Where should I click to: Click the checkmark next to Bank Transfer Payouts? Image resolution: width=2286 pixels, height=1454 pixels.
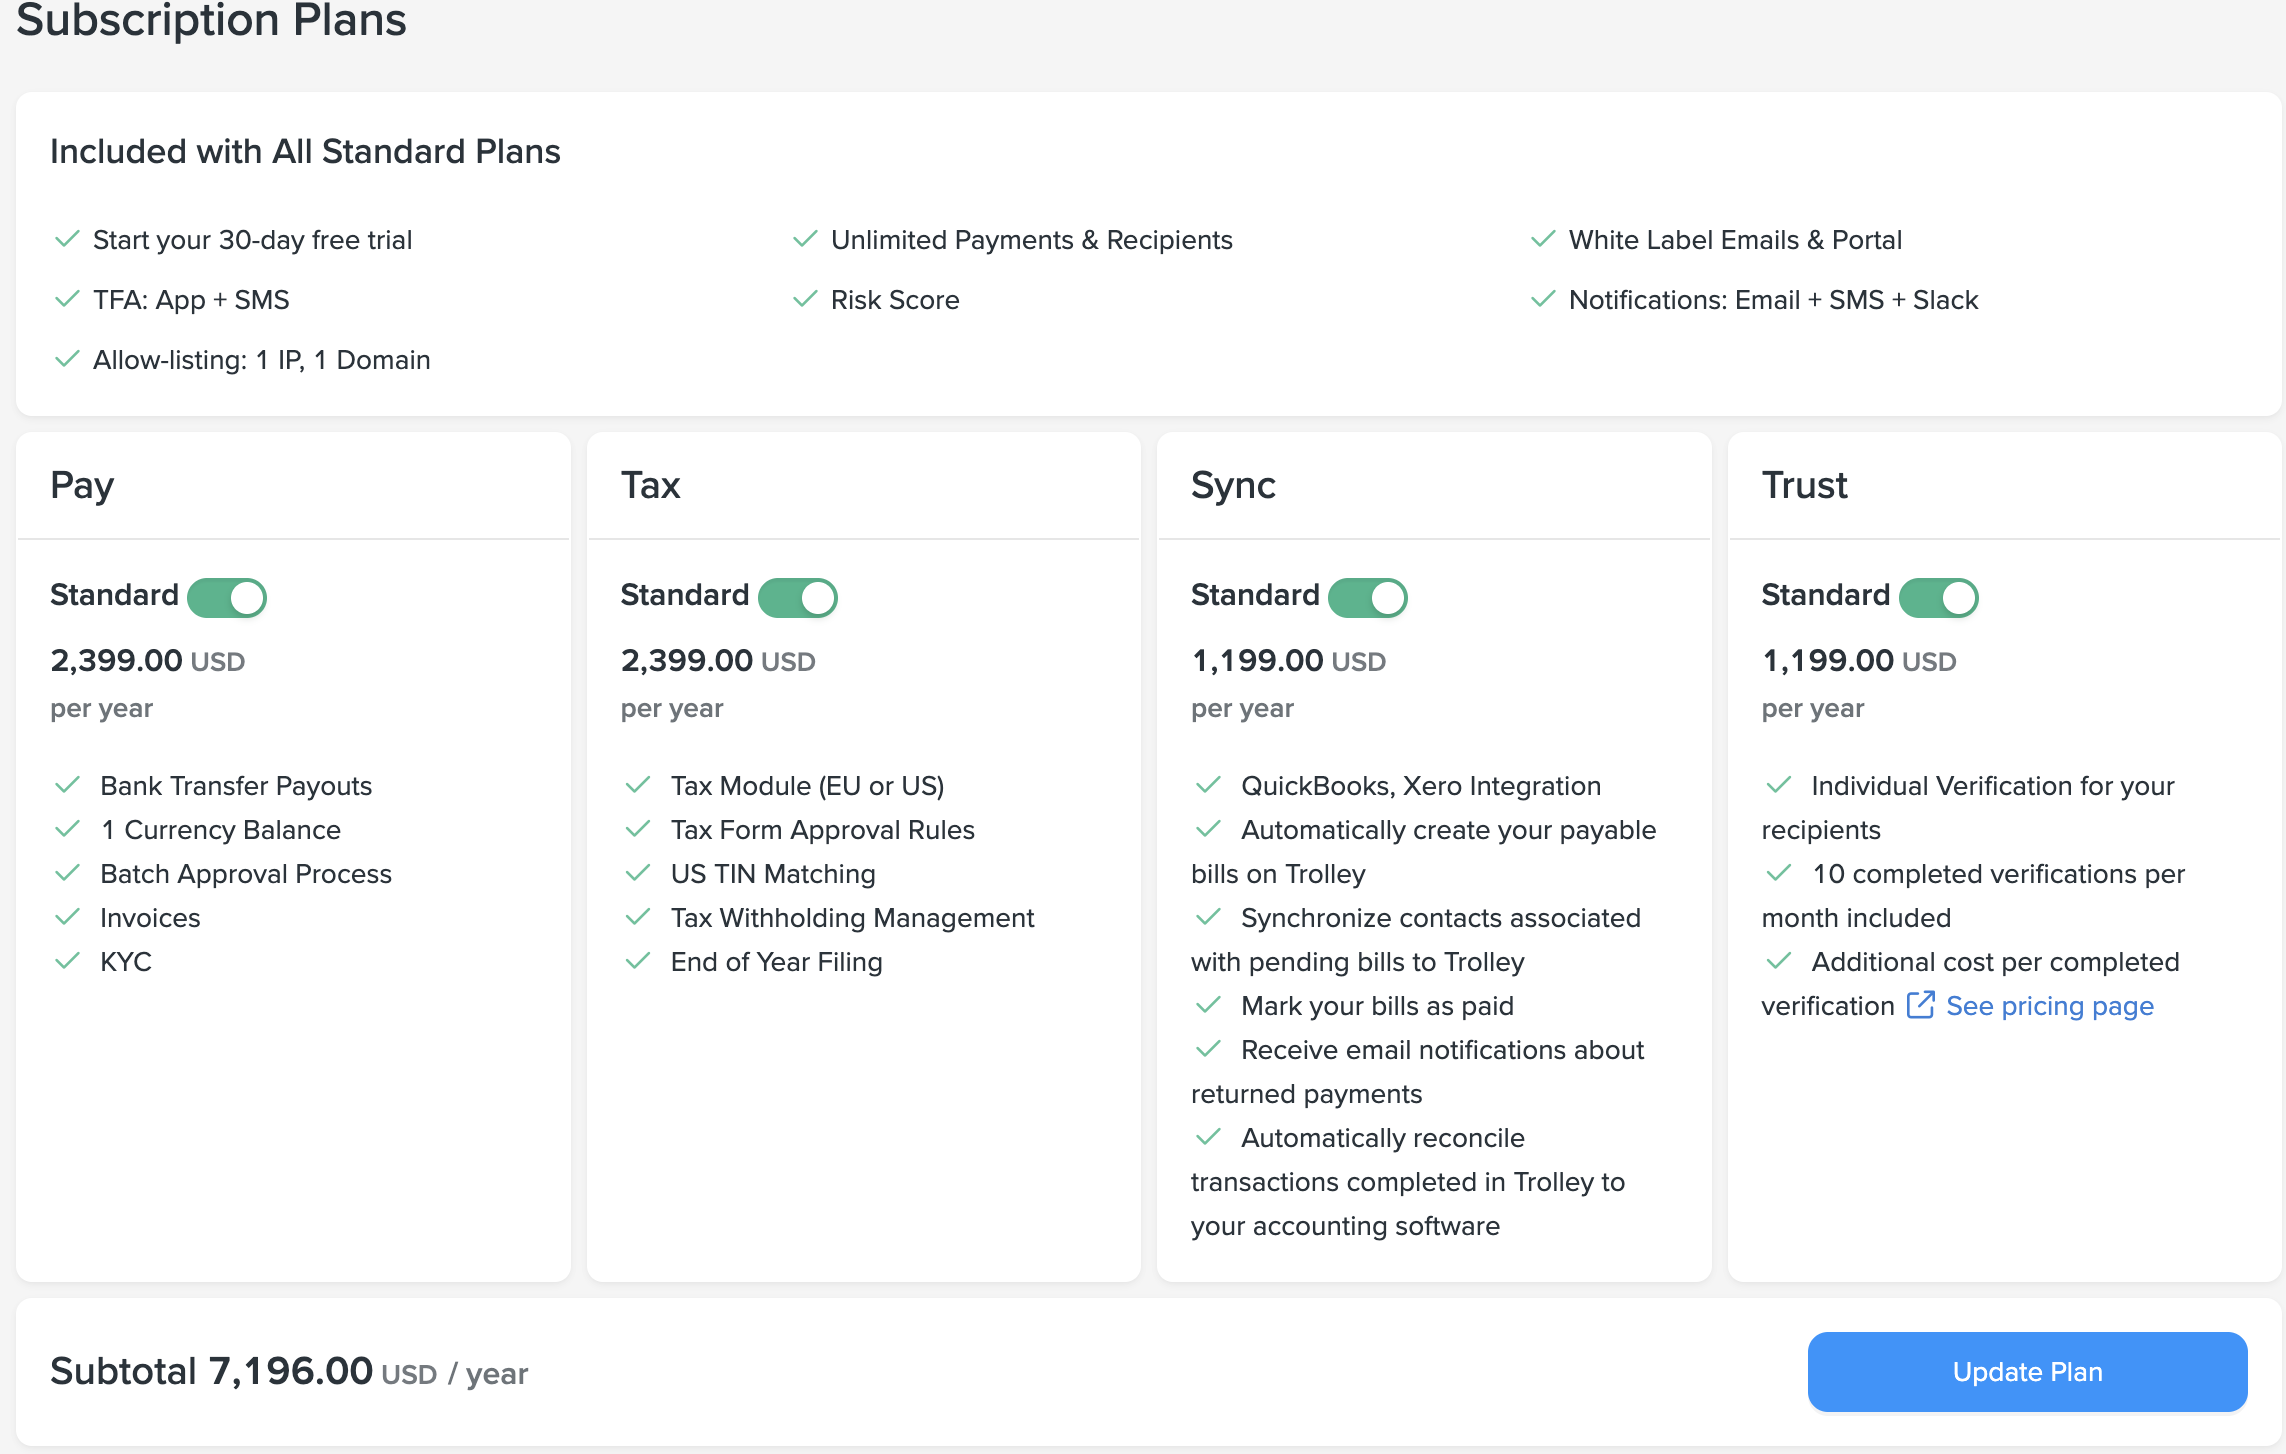tap(67, 785)
